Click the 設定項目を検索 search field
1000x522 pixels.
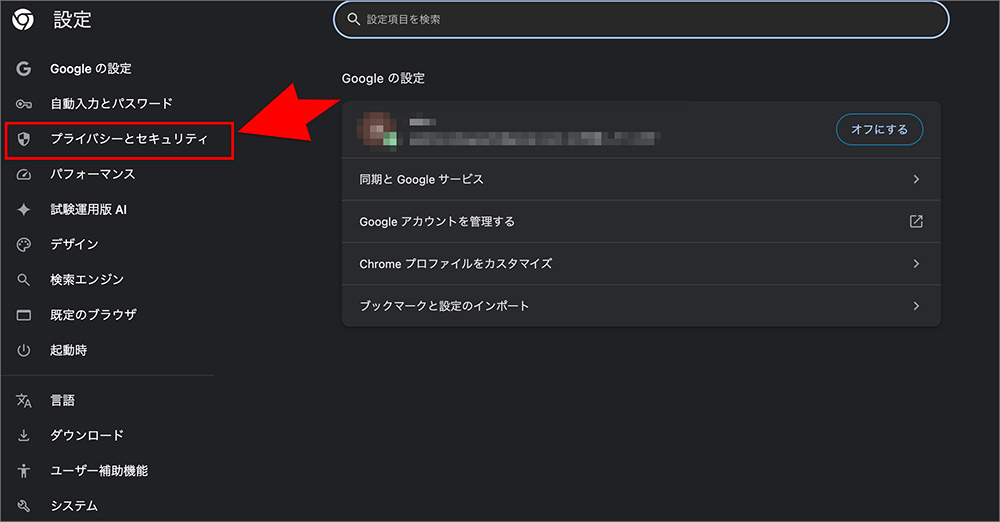pyautogui.click(x=641, y=20)
